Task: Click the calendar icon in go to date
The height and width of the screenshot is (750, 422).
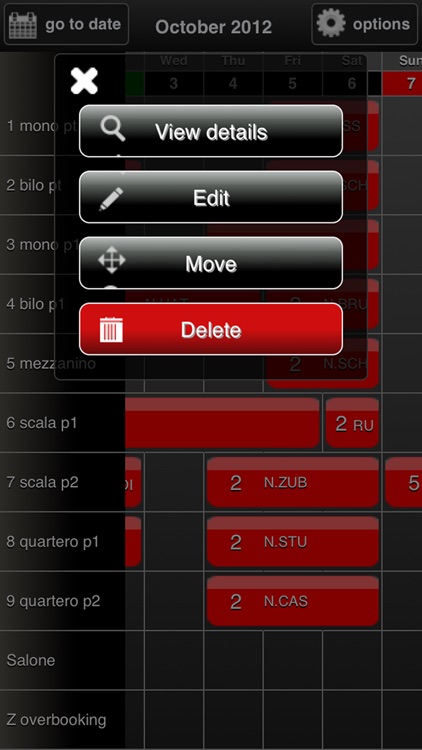Action: tap(23, 25)
